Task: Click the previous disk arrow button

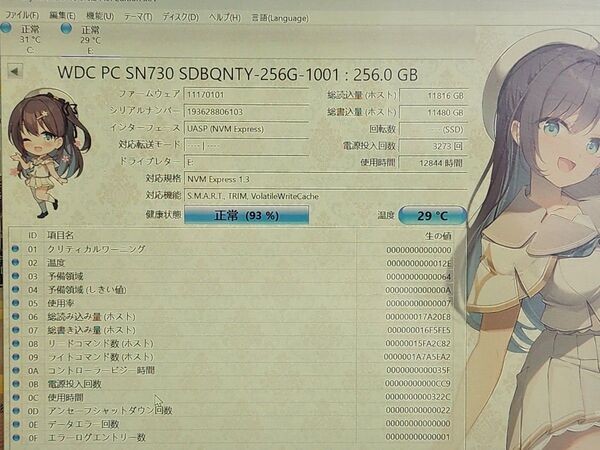Action: (x=15, y=72)
